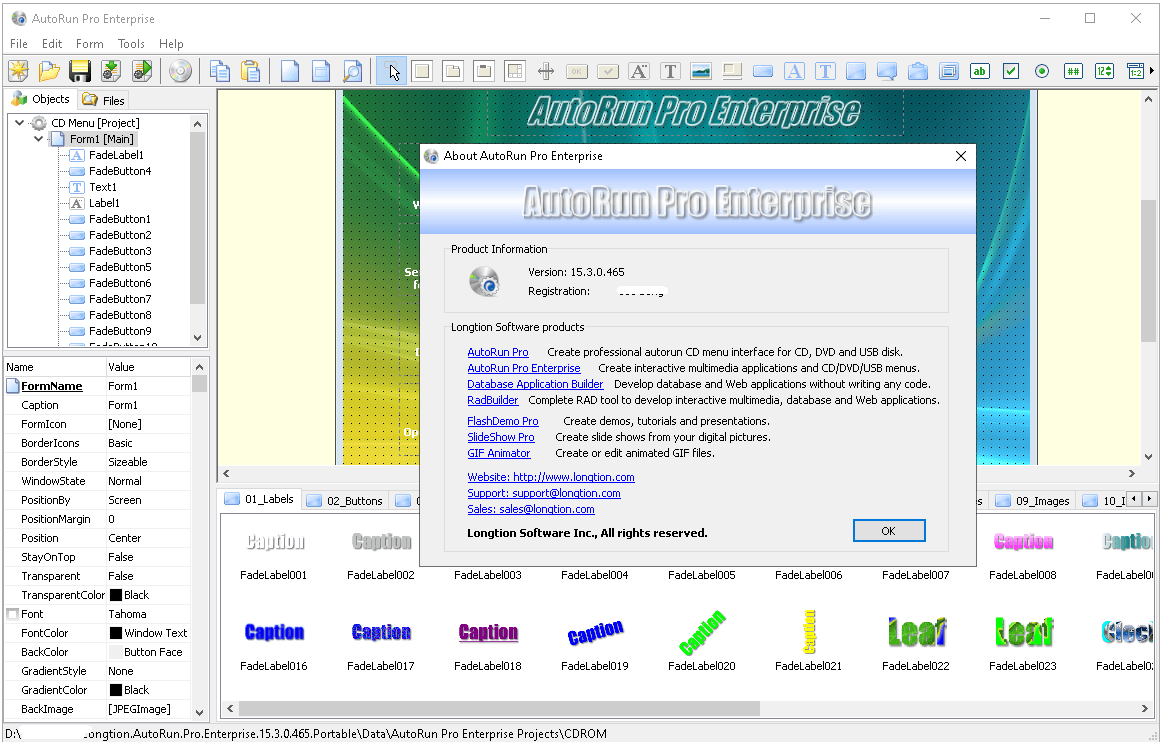Viewport: 1161px width, 742px height.
Task: Select the green checkbox component tool
Action: (1011, 71)
